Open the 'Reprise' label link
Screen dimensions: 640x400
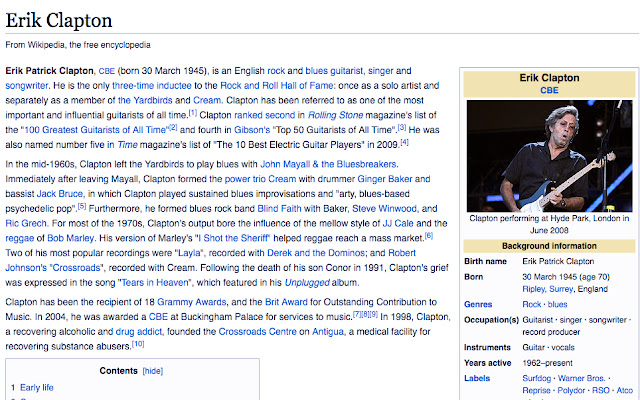point(536,390)
